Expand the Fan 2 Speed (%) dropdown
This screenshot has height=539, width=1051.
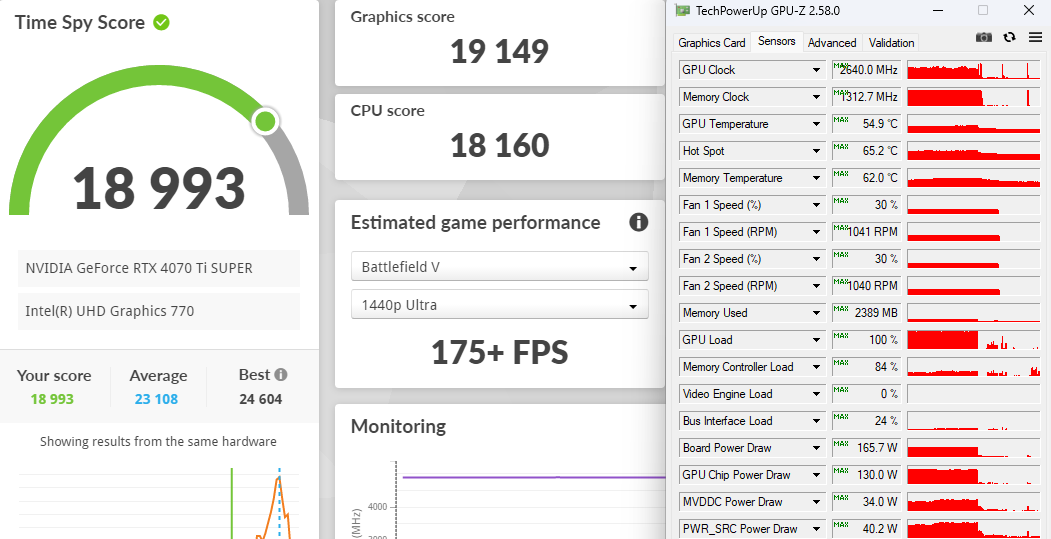(816, 259)
